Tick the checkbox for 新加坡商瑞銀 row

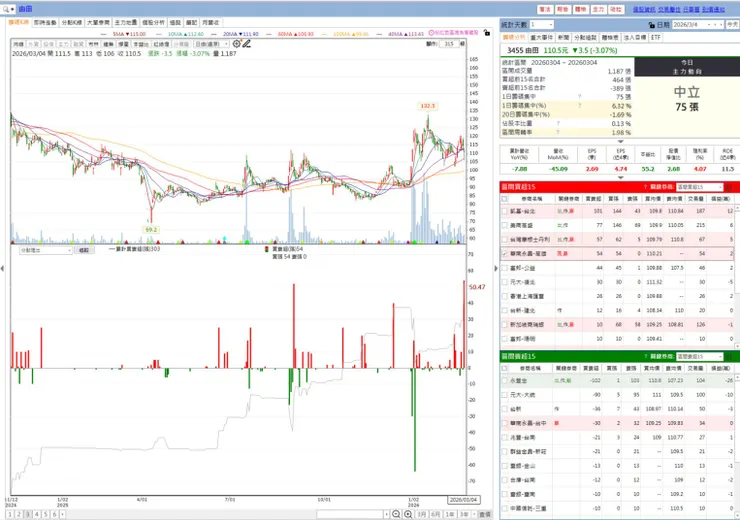[x=505, y=324]
